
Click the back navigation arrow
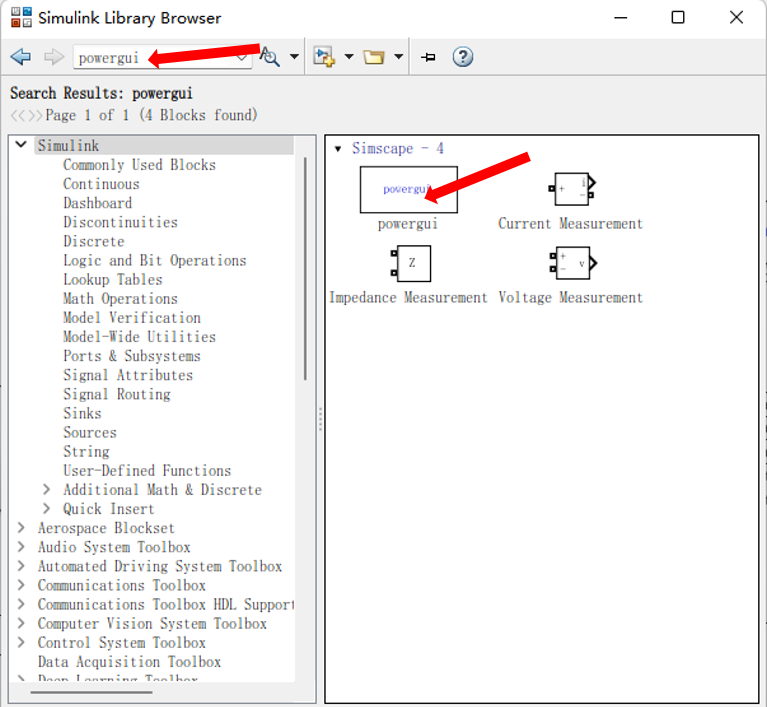coord(21,57)
